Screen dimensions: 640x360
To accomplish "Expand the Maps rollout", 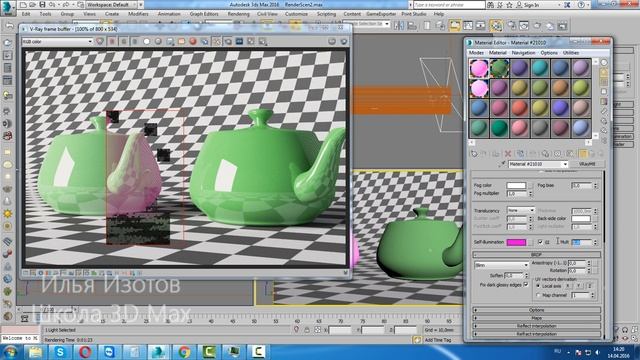I will pyautogui.click(x=537, y=318).
